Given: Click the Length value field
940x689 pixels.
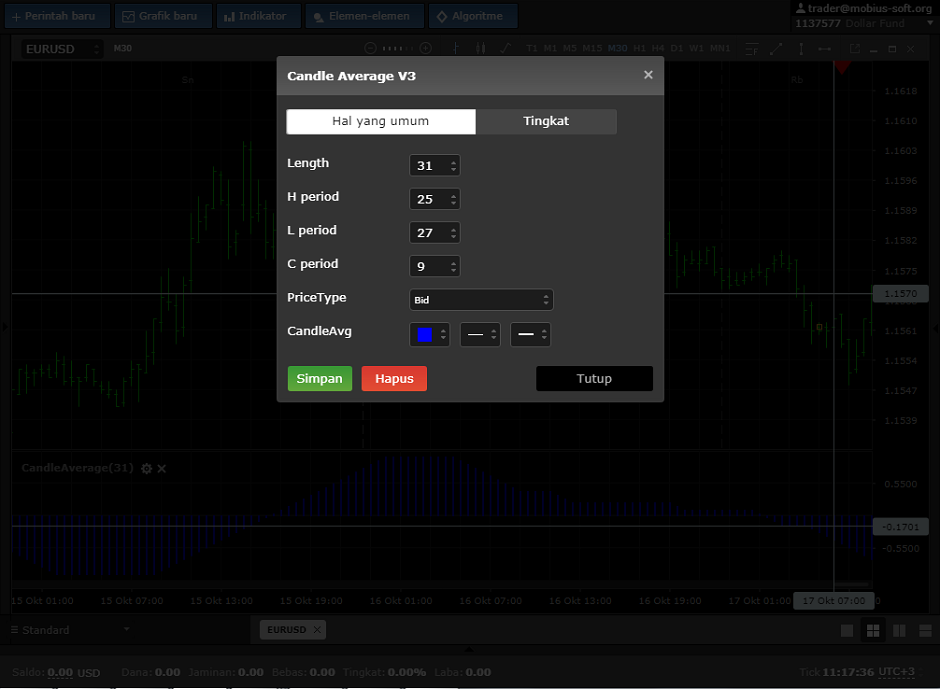Looking at the screenshot, I should pos(428,166).
